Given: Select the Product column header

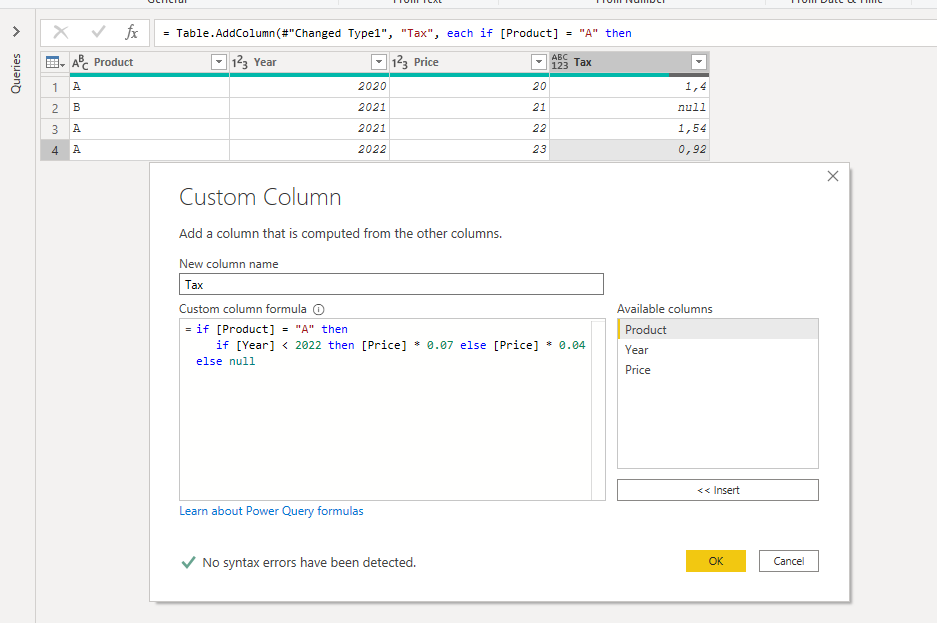Looking at the screenshot, I should [x=149, y=62].
